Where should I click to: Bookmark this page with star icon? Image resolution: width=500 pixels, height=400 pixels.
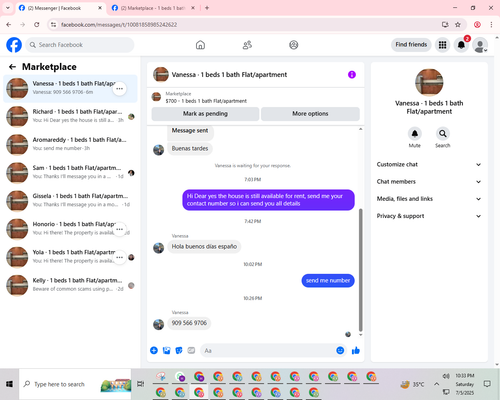tap(458, 25)
